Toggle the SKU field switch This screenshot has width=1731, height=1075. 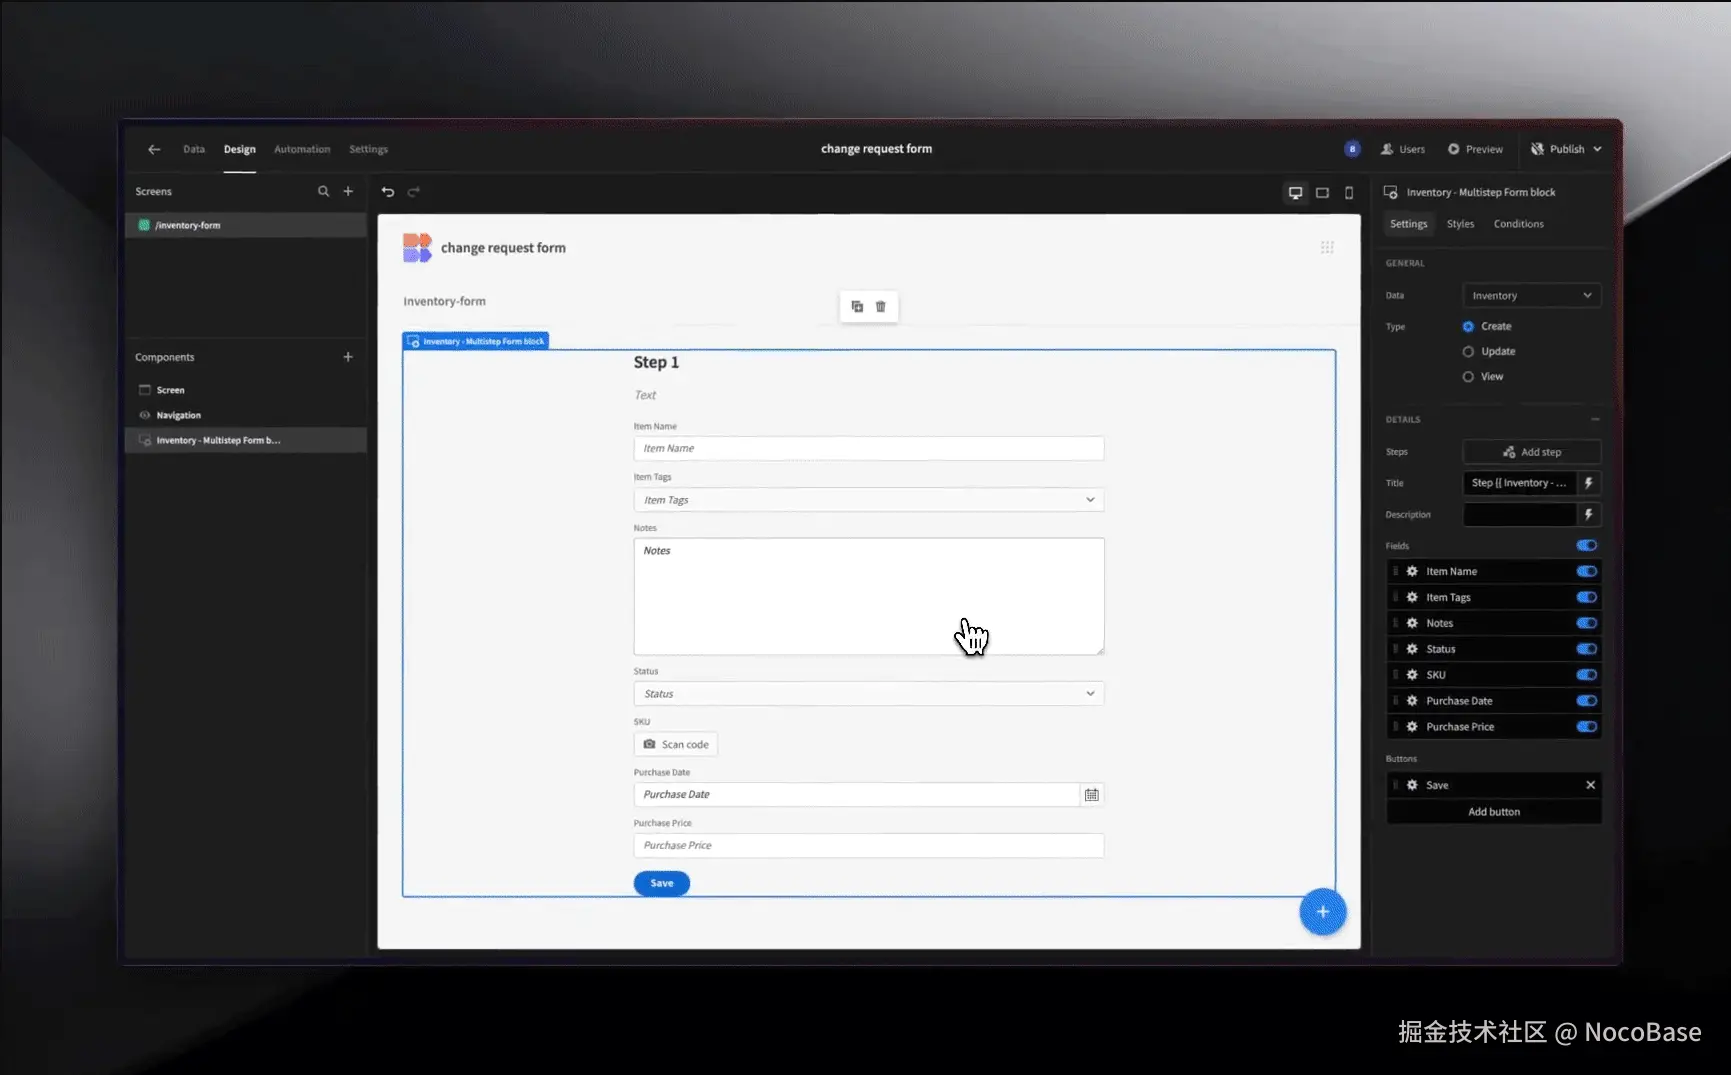[x=1587, y=675]
